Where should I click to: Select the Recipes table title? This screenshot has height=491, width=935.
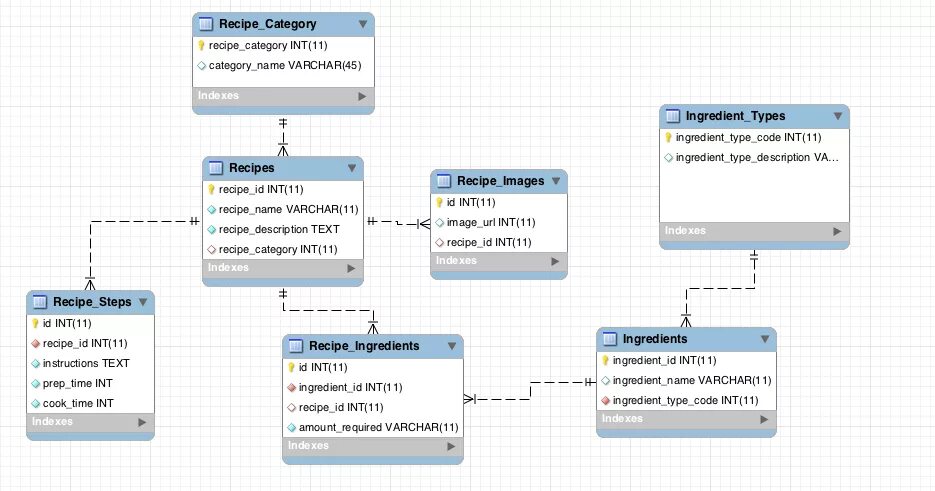coord(252,168)
